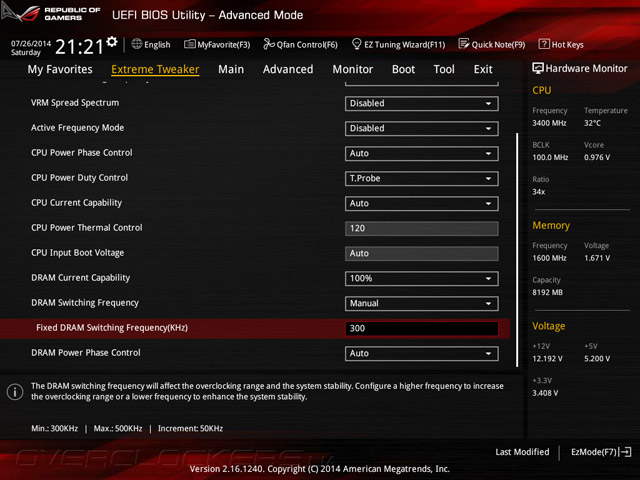Open Qfan Control(F6)
Viewport: 640px width, 480px height.
300,44
